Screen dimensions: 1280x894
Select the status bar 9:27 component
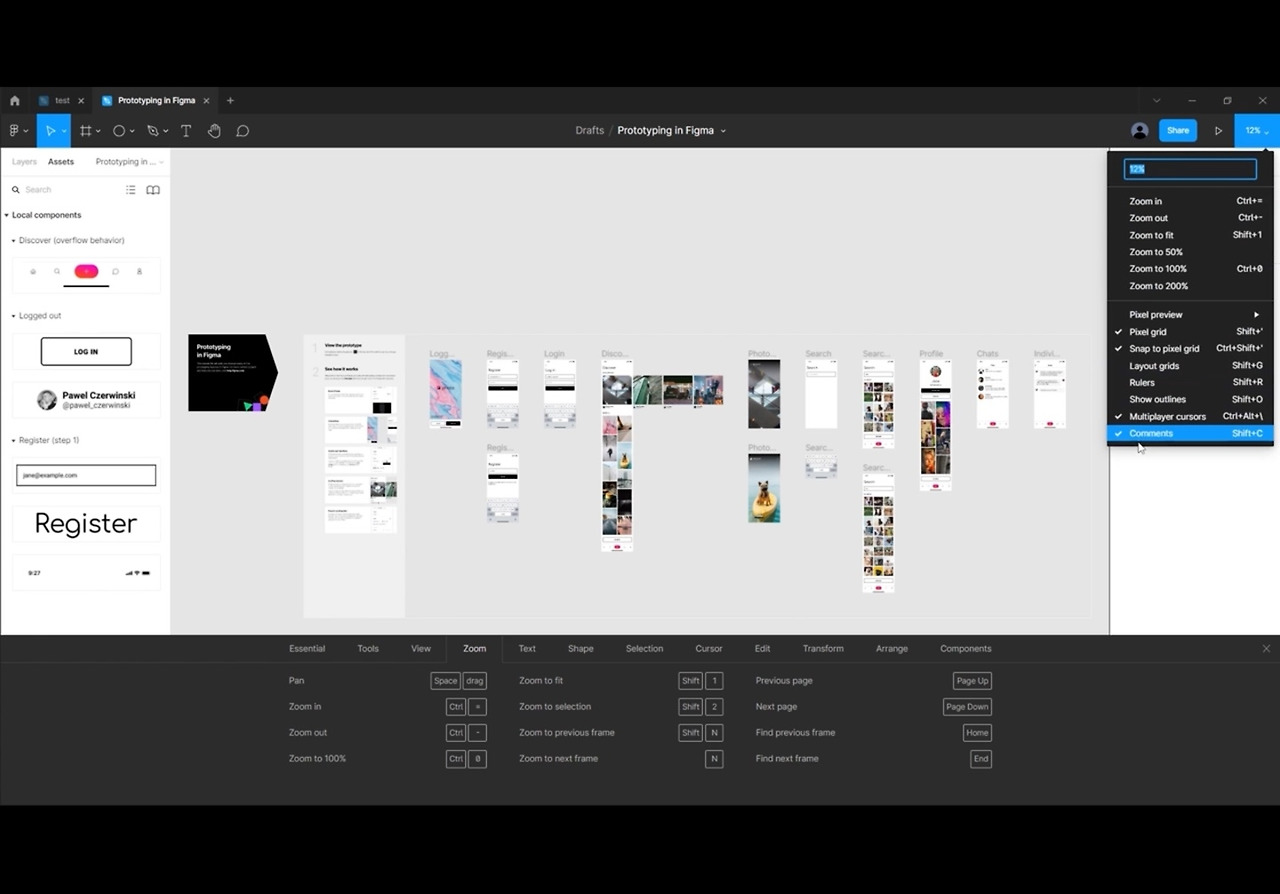click(x=86, y=573)
